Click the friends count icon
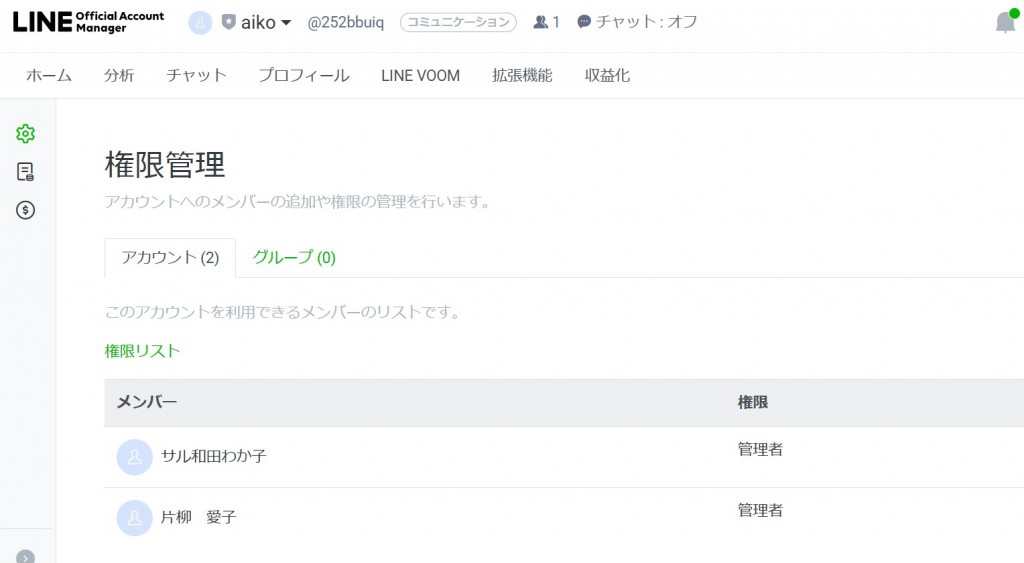 (540, 22)
